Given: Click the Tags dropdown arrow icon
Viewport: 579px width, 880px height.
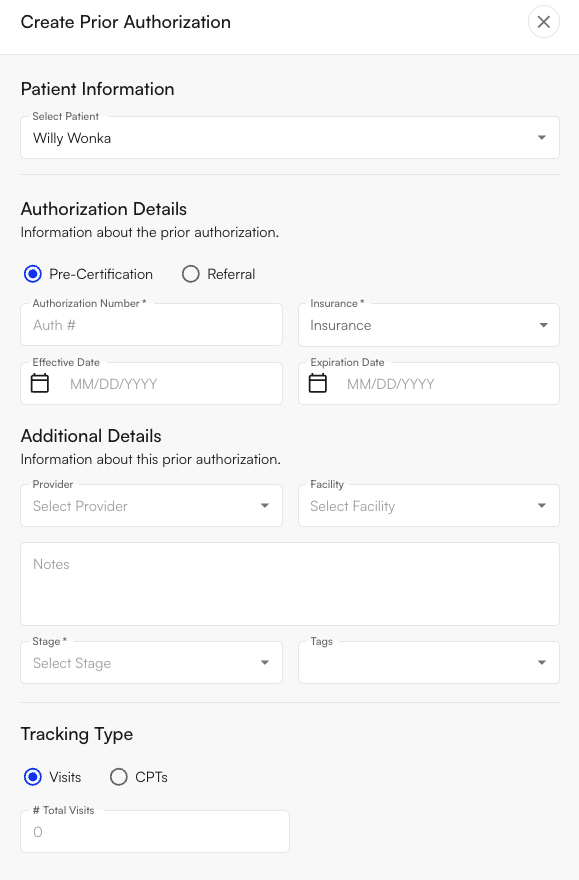Looking at the screenshot, I should click(x=541, y=663).
